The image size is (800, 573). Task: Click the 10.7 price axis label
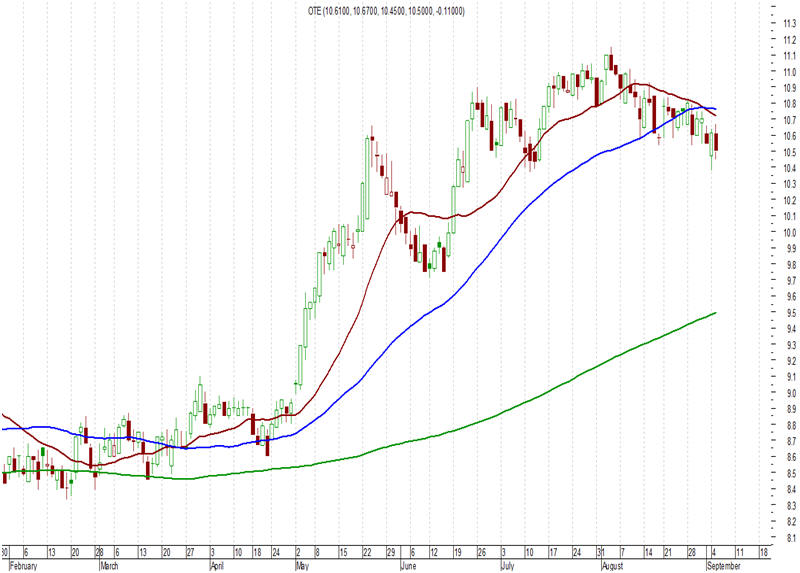[x=790, y=119]
